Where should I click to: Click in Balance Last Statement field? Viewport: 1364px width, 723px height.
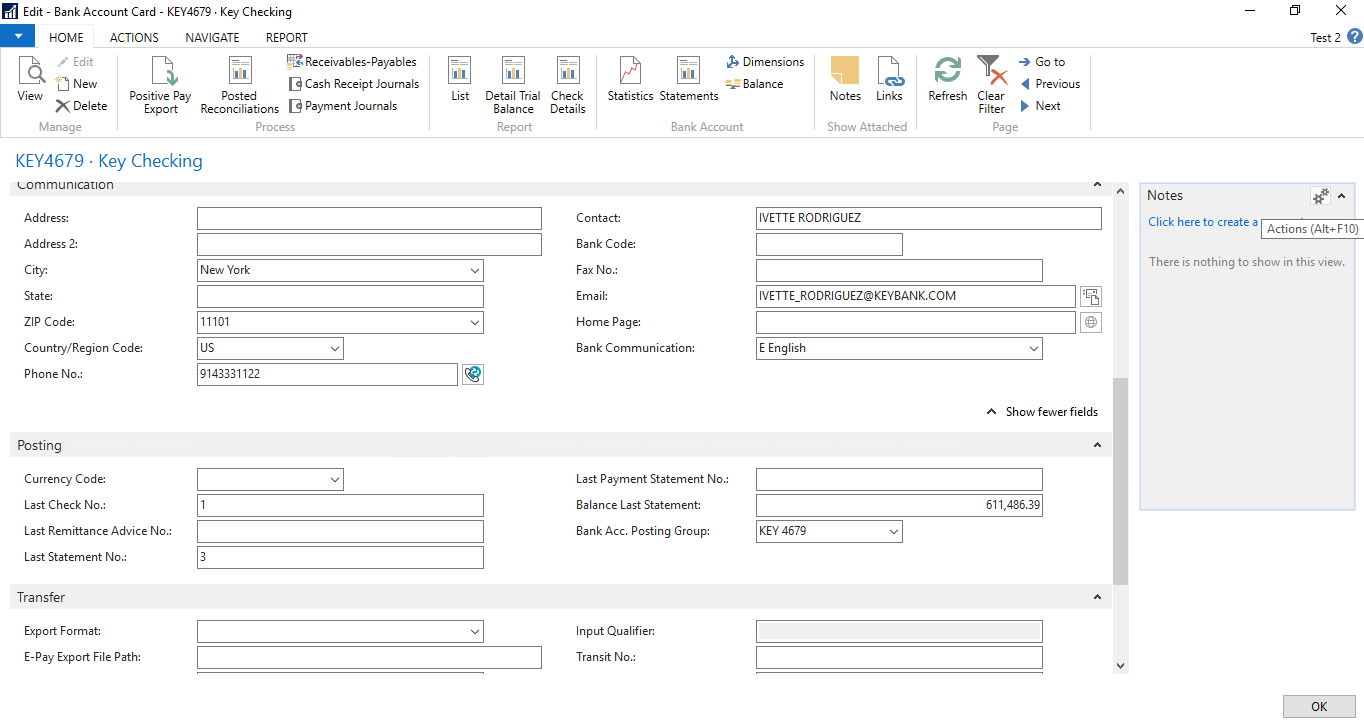[899, 505]
